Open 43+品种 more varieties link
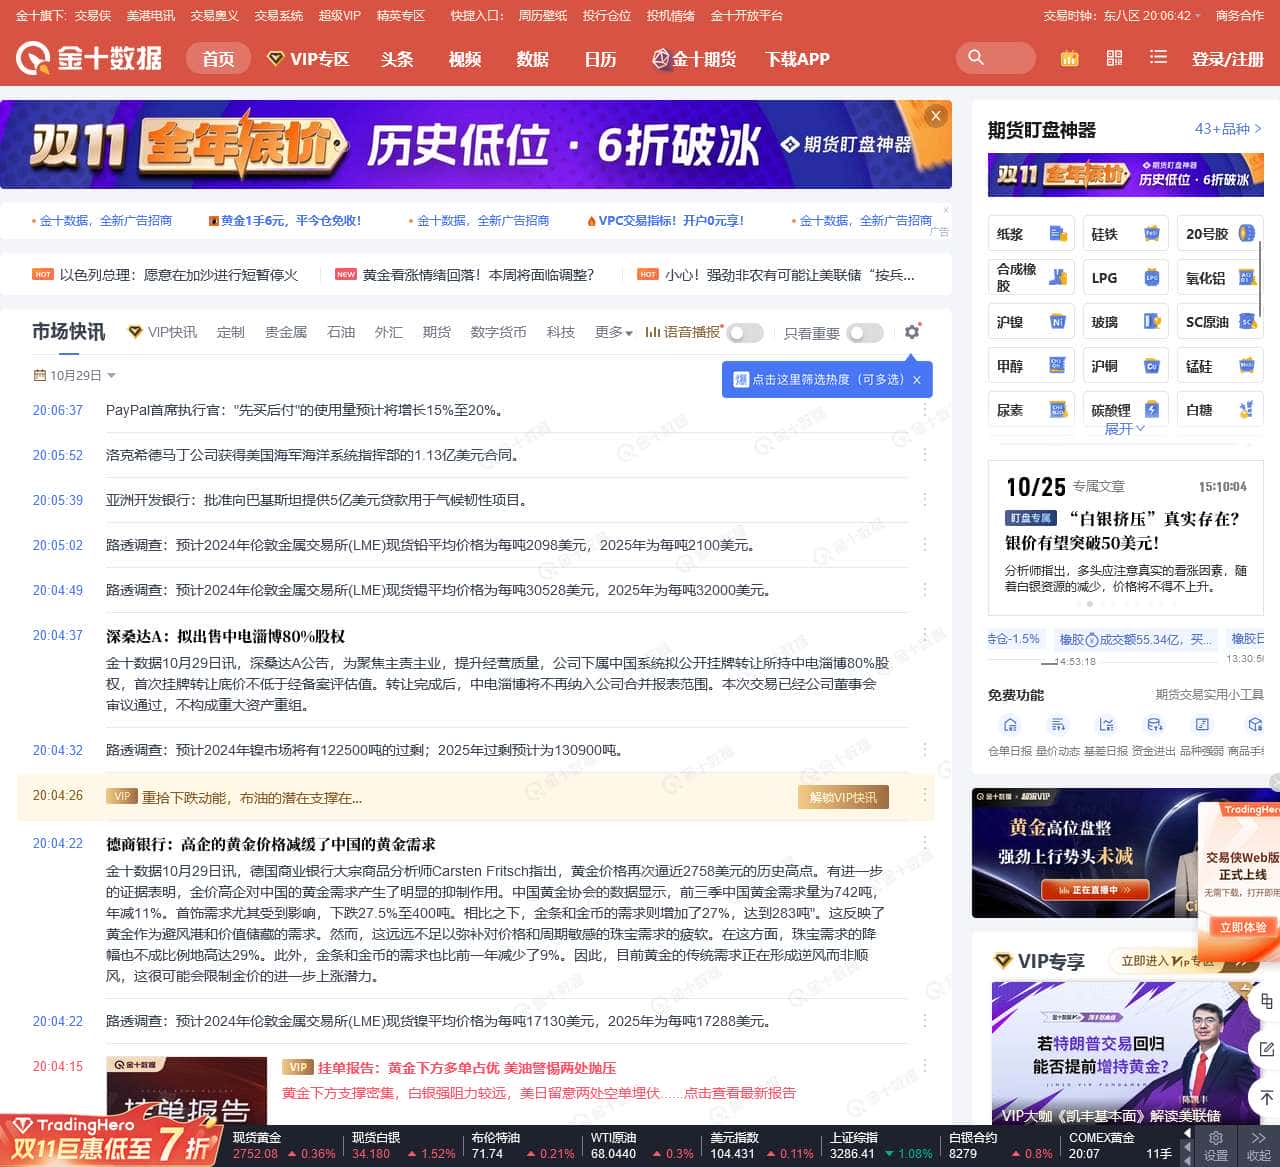This screenshot has height=1167, width=1280. click(1228, 129)
